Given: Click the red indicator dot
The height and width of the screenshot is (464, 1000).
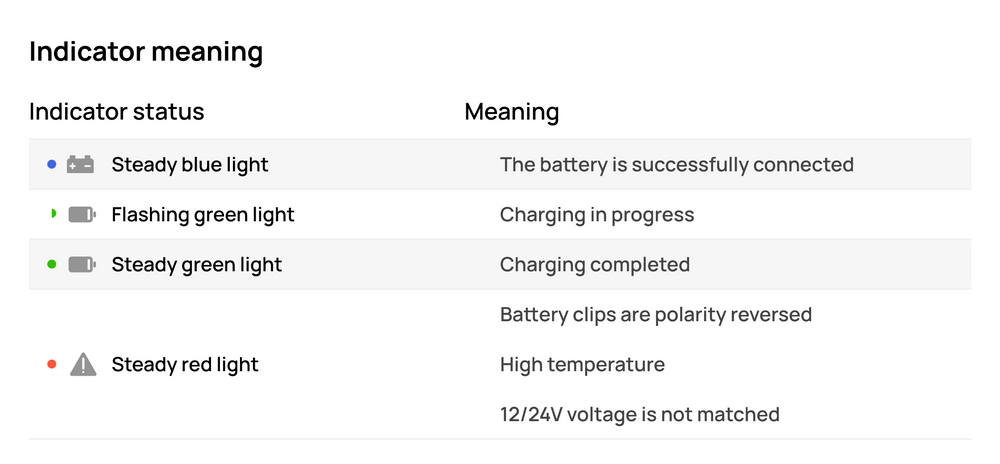Looking at the screenshot, I should point(52,364).
